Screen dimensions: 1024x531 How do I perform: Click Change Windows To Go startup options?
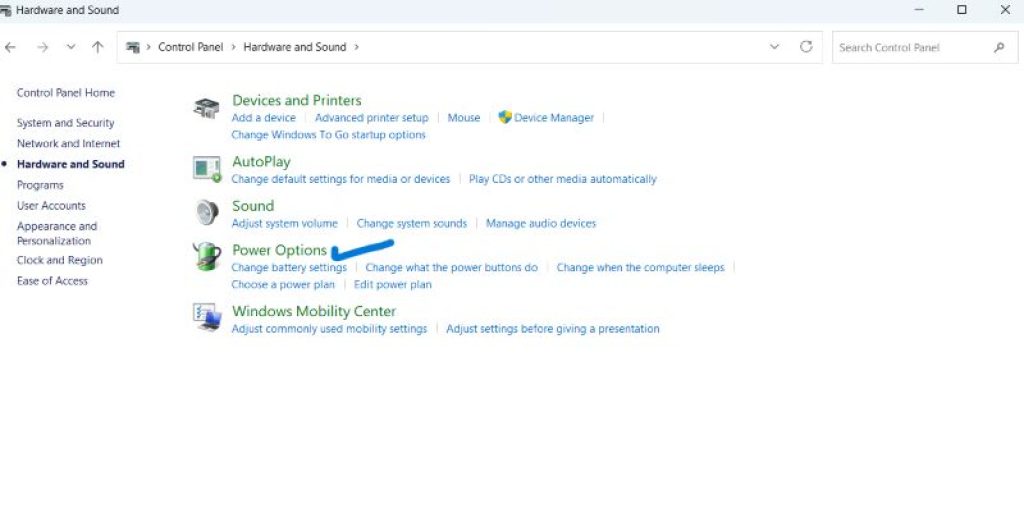click(x=328, y=135)
